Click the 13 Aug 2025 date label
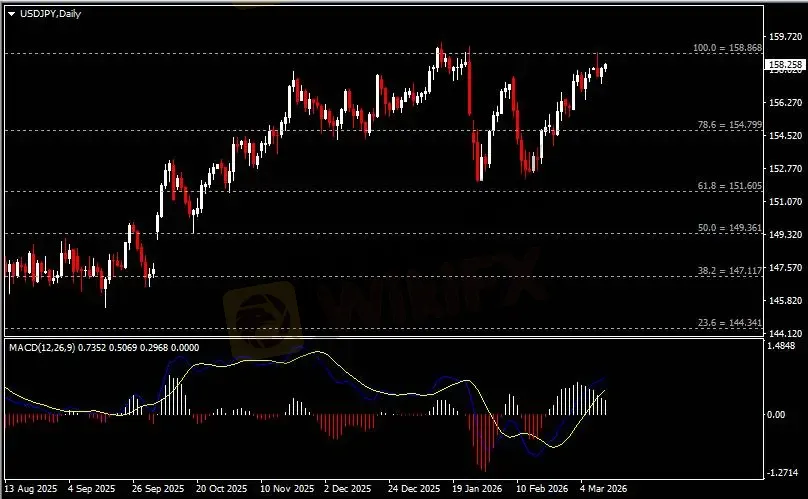808x499 pixels. point(30,490)
